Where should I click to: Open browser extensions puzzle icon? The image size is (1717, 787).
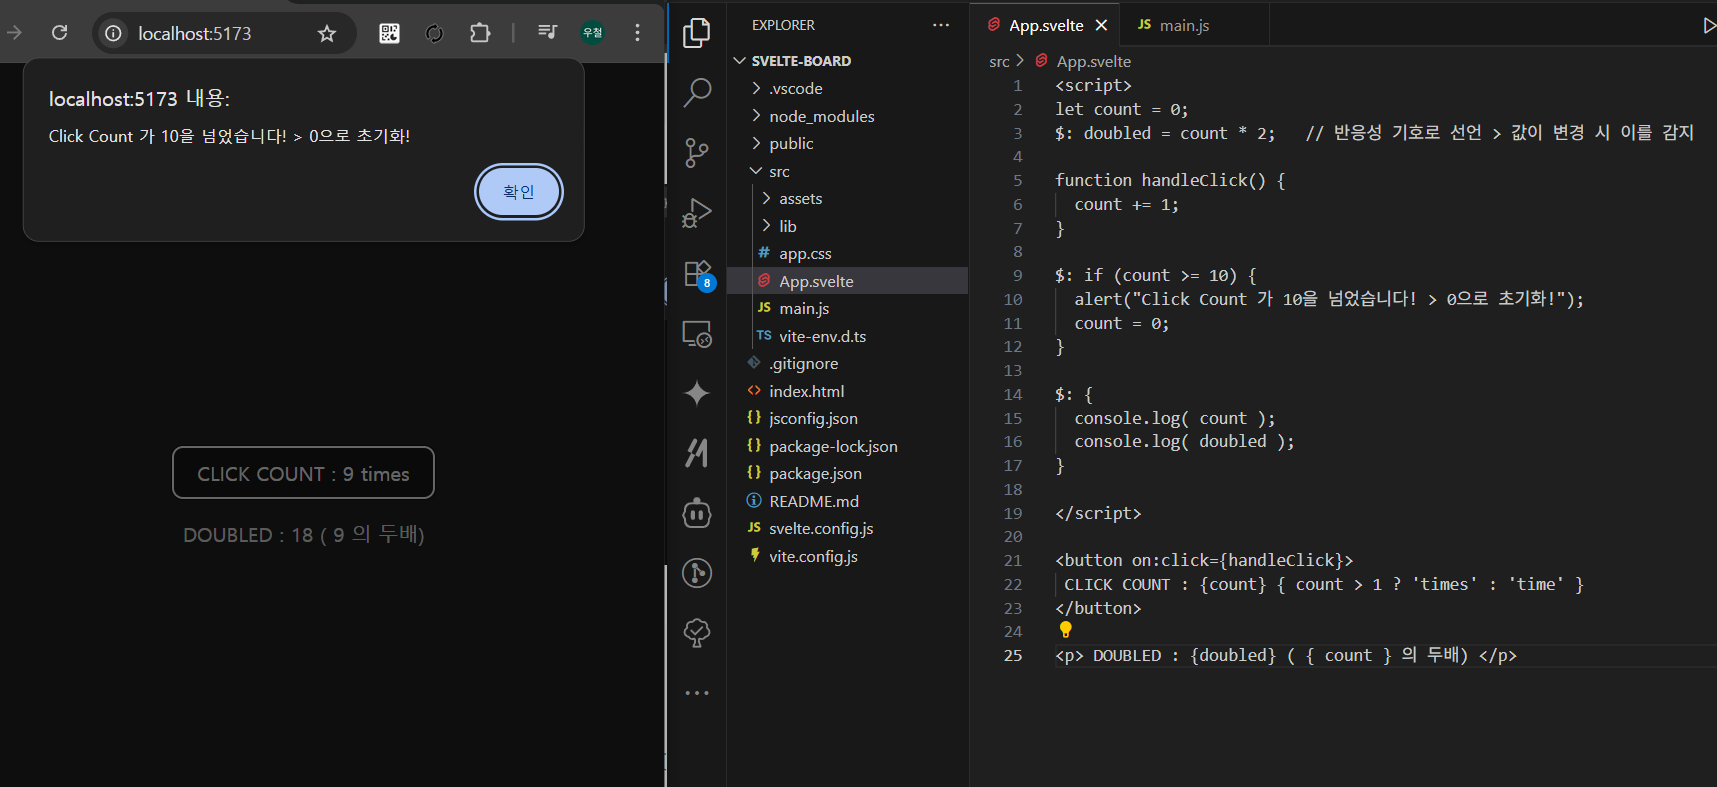pos(480,33)
